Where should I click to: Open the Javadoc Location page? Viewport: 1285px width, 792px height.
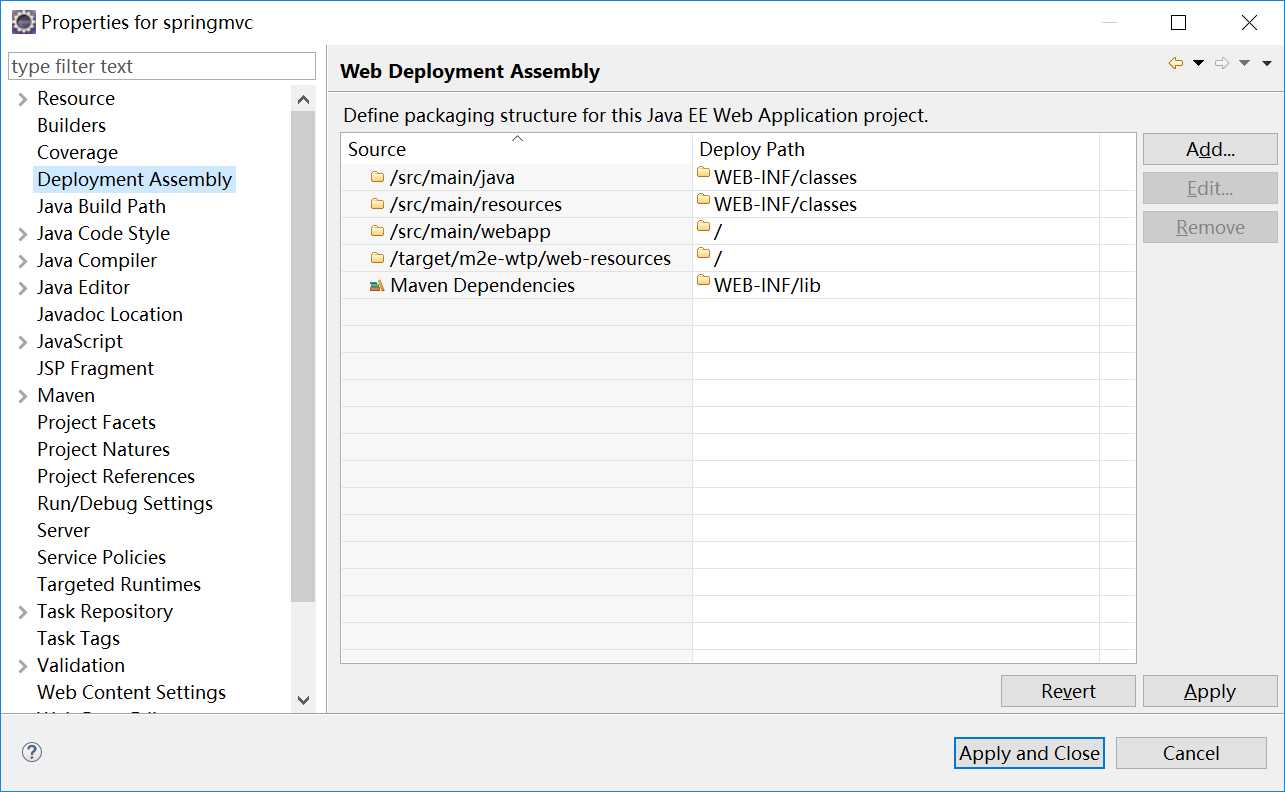(x=110, y=314)
